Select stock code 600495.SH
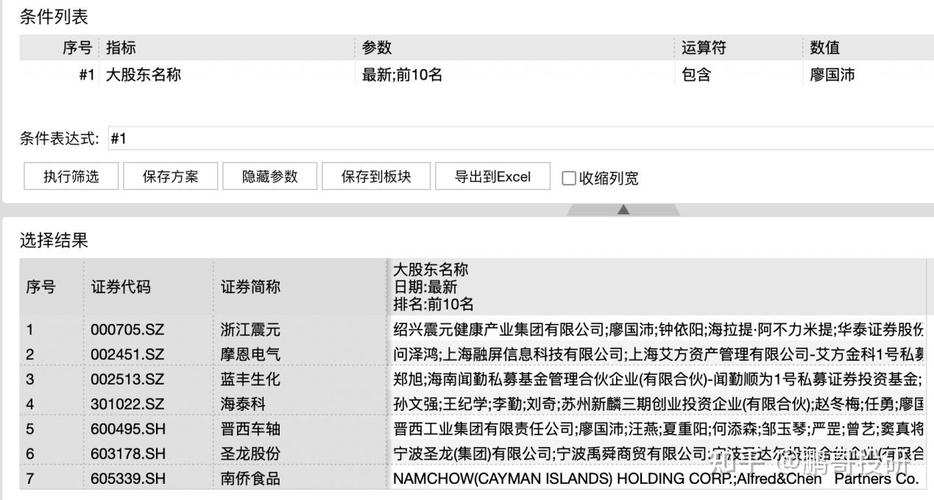The width and height of the screenshot is (934, 500). [128, 429]
